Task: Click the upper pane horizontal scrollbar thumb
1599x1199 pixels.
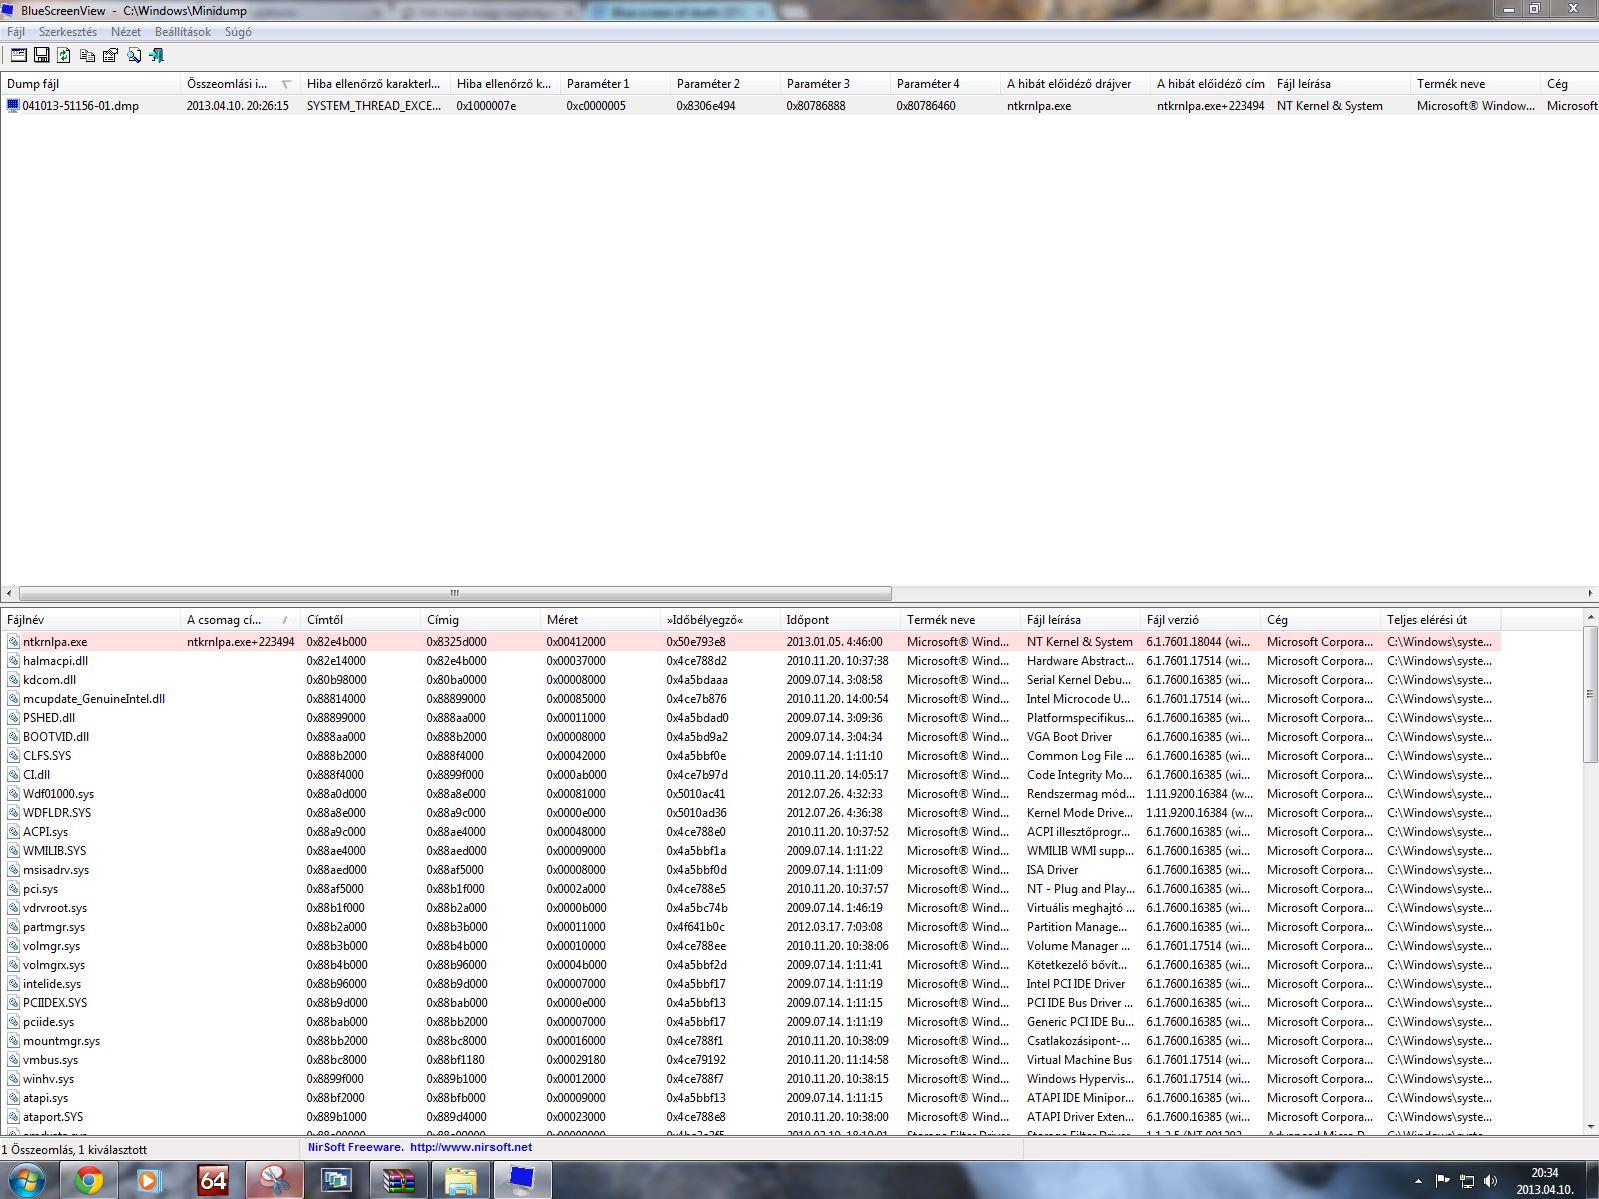Action: [455, 593]
